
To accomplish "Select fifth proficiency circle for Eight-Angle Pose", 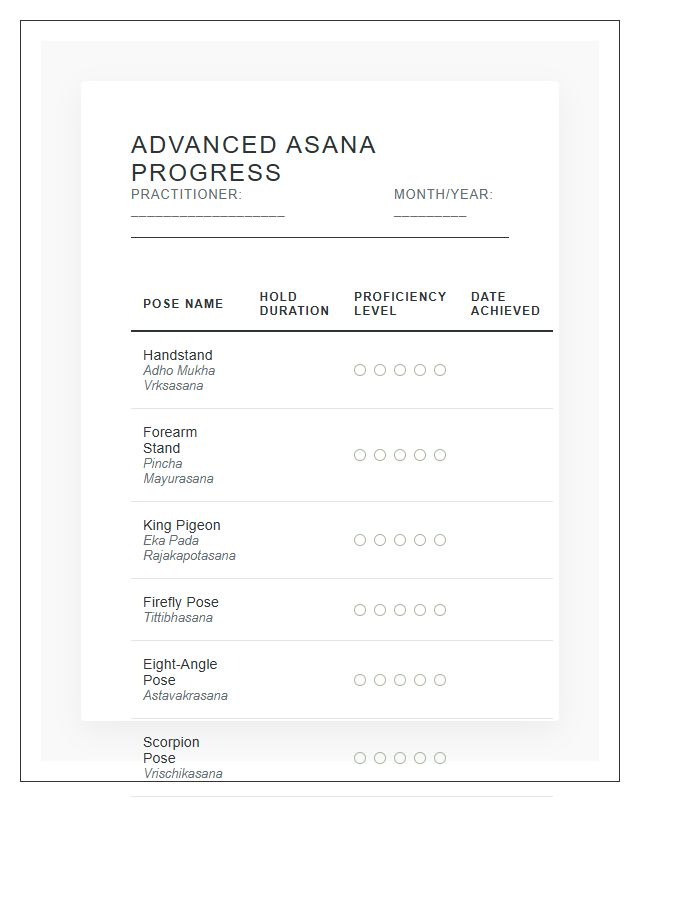I will coord(440,680).
